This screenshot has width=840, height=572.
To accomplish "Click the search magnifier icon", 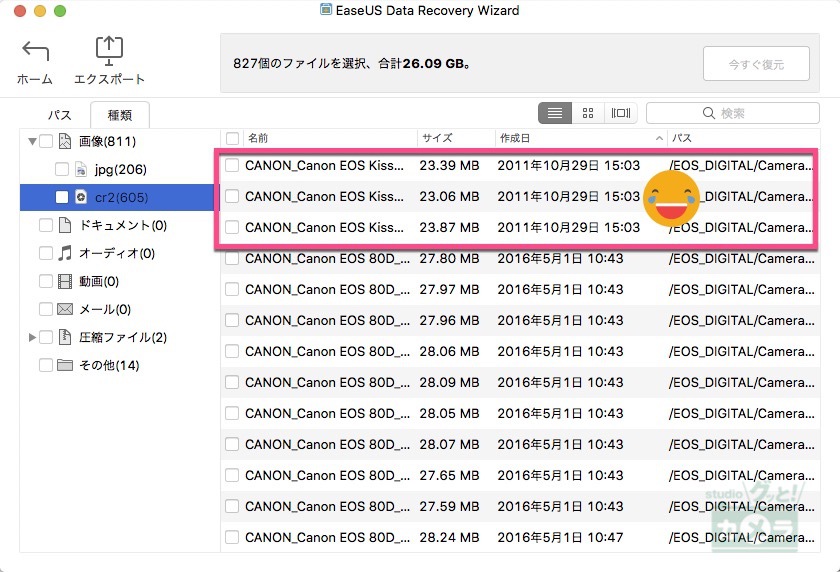I will [x=709, y=113].
